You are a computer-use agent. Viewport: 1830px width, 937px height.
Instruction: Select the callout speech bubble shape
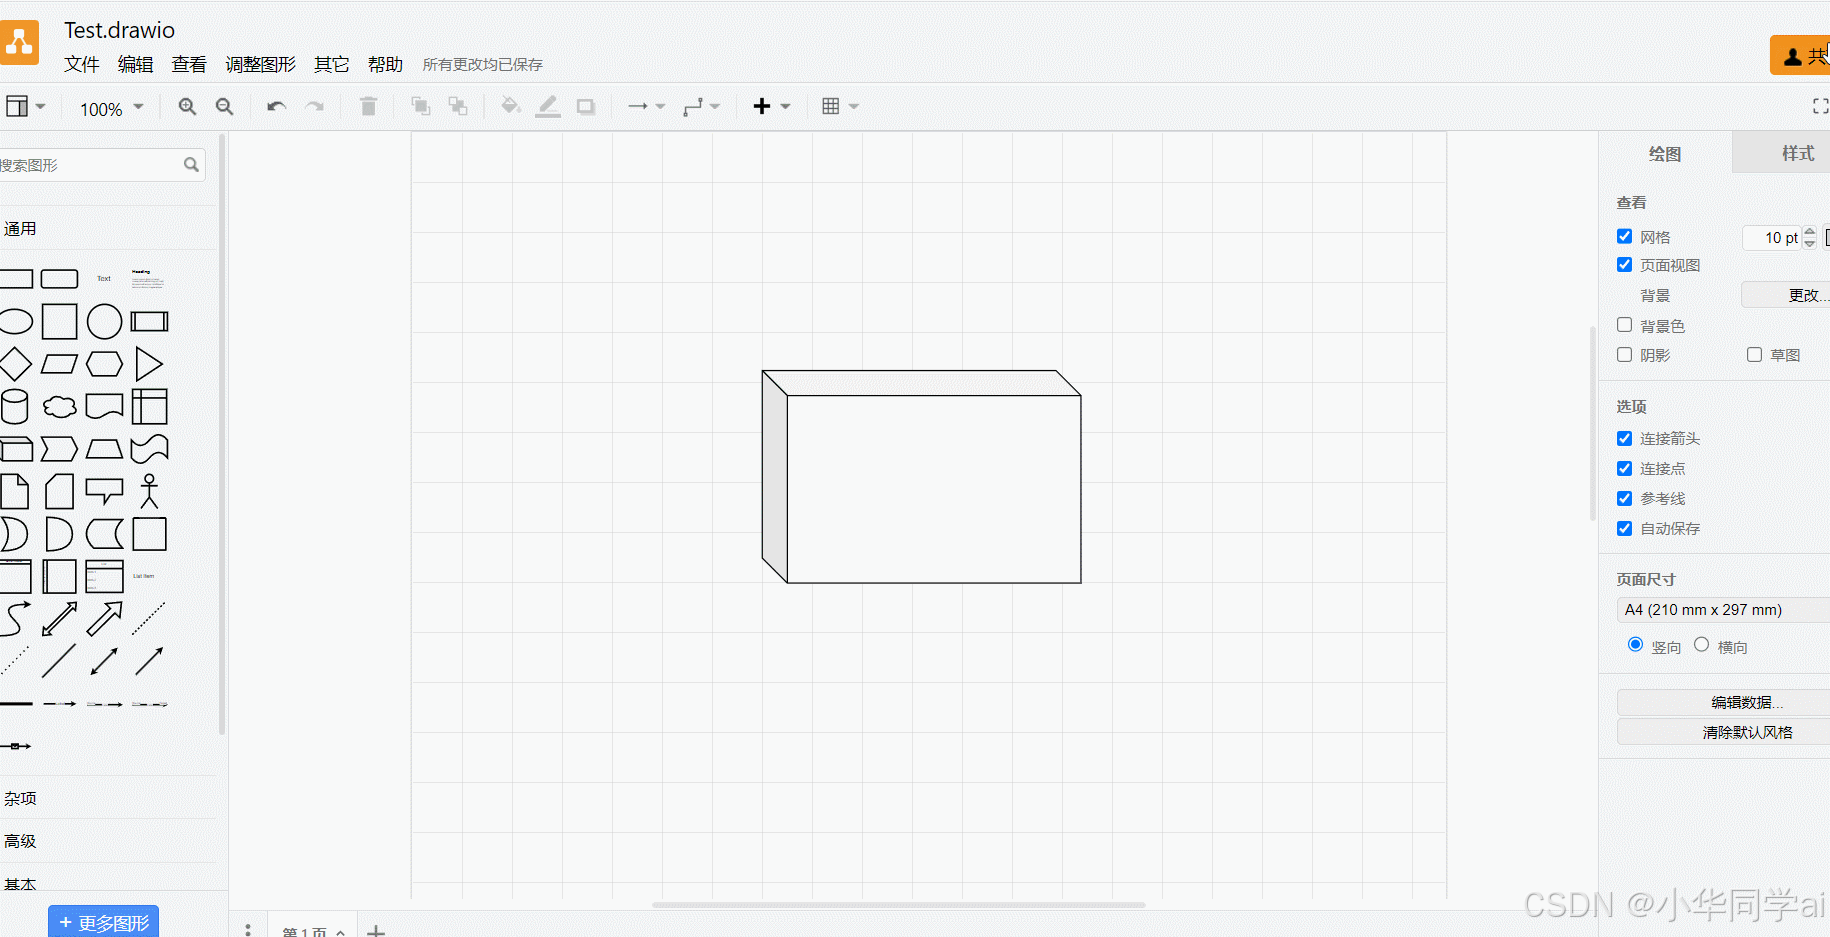coord(104,491)
